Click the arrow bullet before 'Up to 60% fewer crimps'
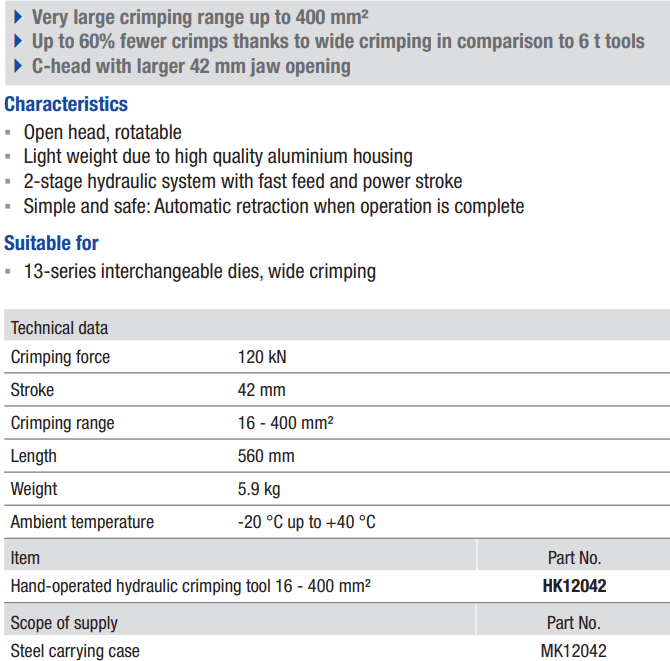Screen dimensions: 670x661 point(18,41)
